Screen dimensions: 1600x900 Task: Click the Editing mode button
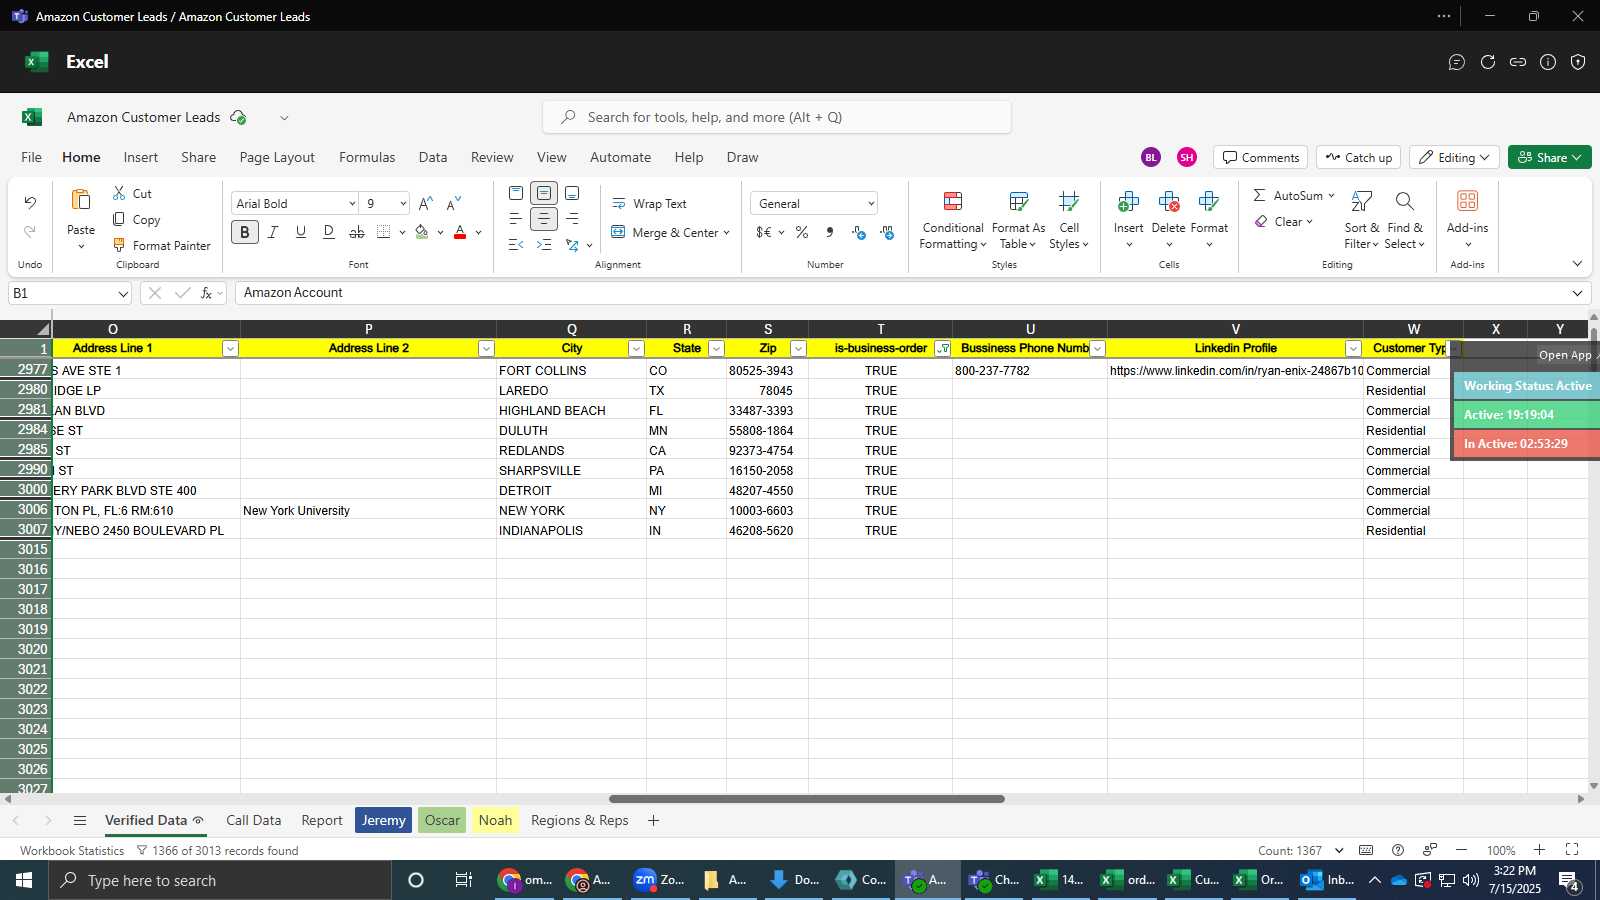coord(1454,157)
